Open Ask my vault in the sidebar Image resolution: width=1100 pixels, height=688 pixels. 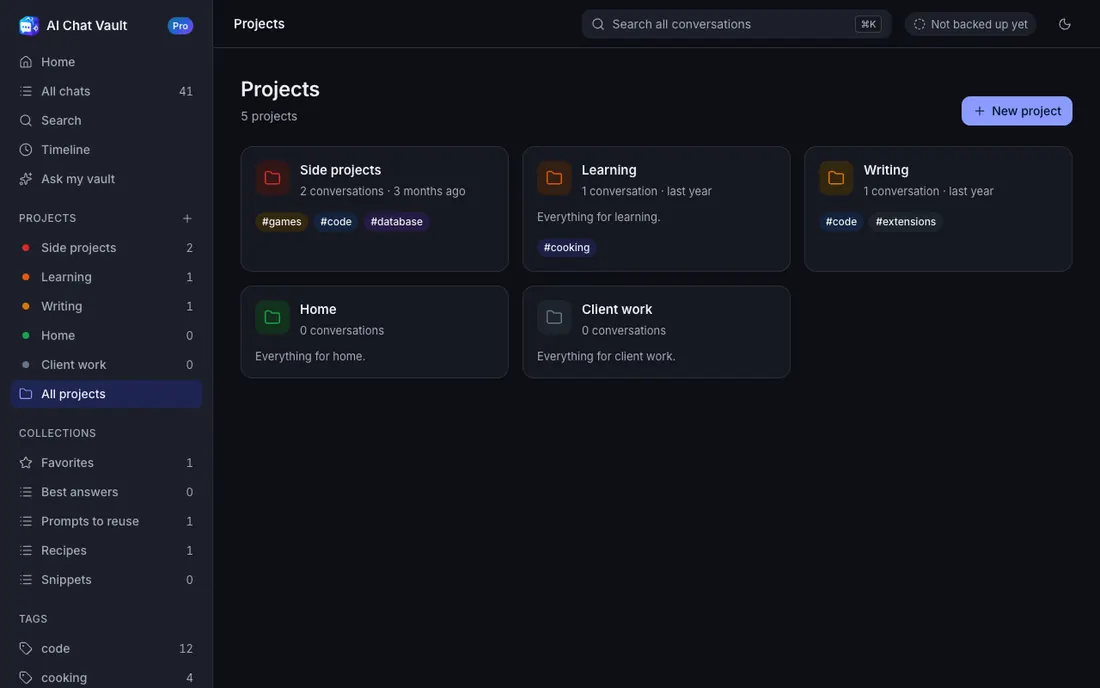click(106, 179)
